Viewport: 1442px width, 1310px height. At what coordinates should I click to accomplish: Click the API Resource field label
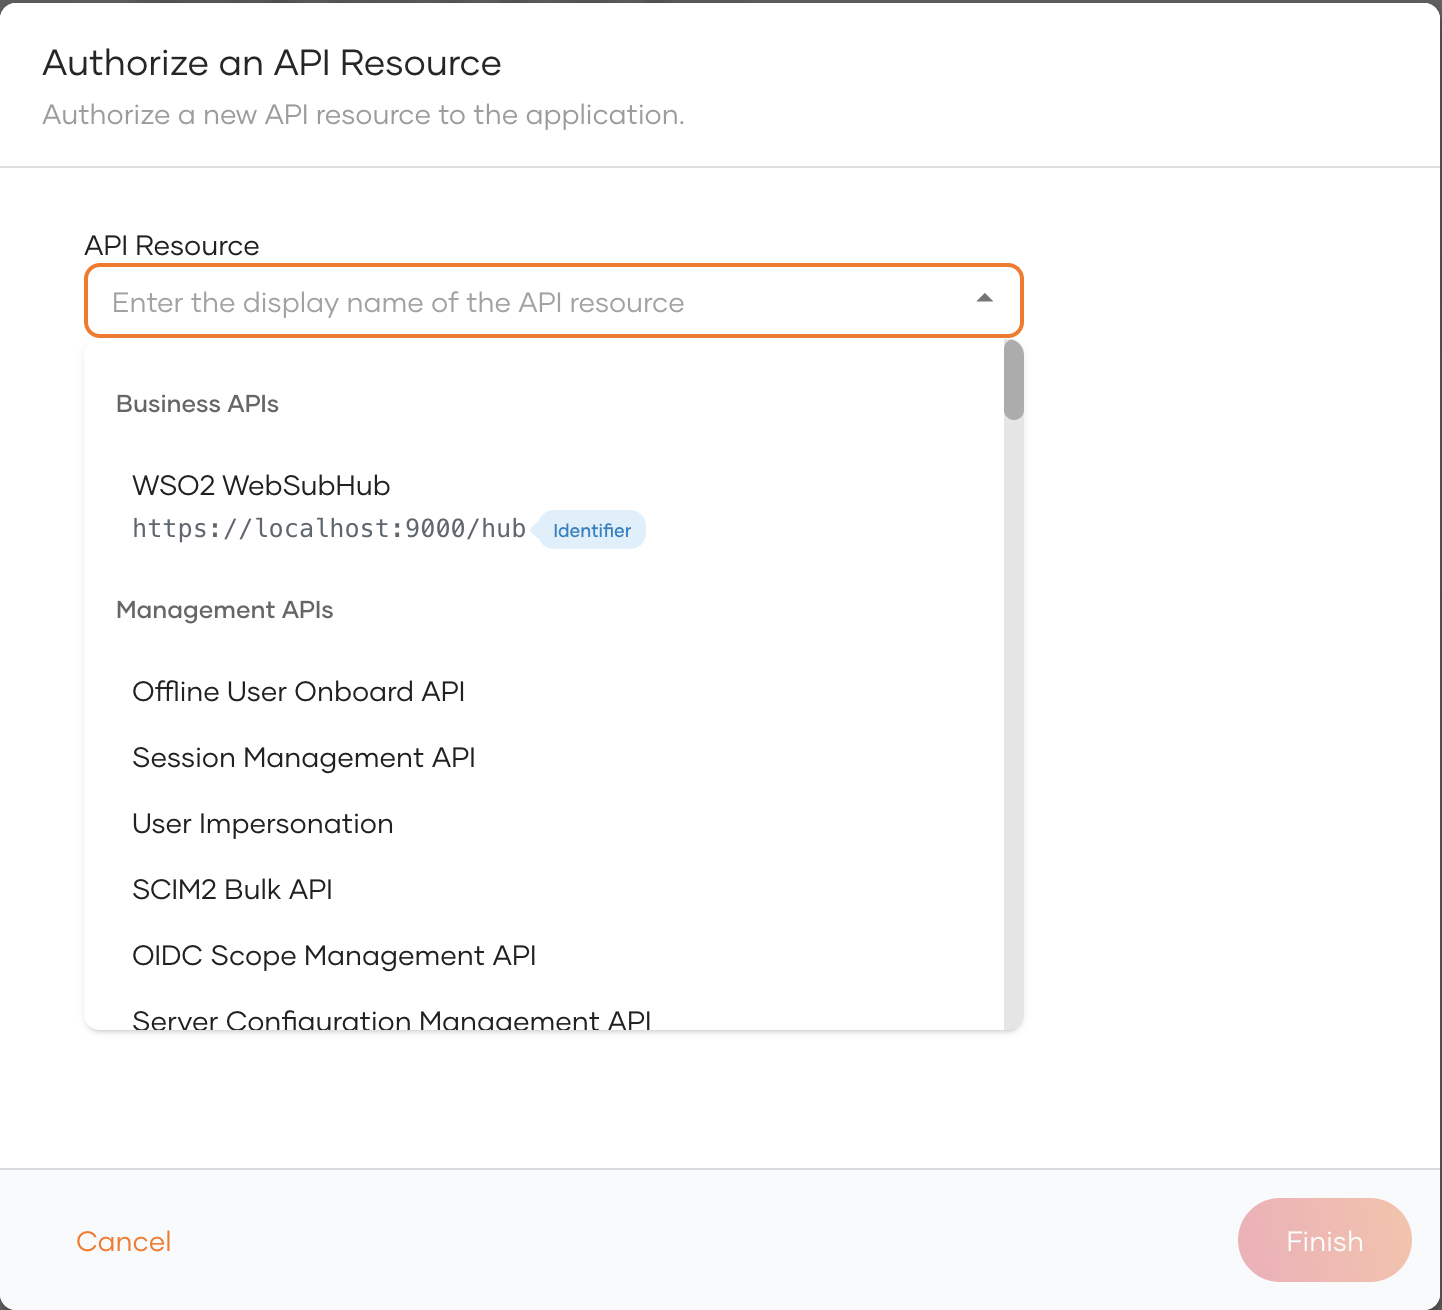pyautogui.click(x=172, y=246)
